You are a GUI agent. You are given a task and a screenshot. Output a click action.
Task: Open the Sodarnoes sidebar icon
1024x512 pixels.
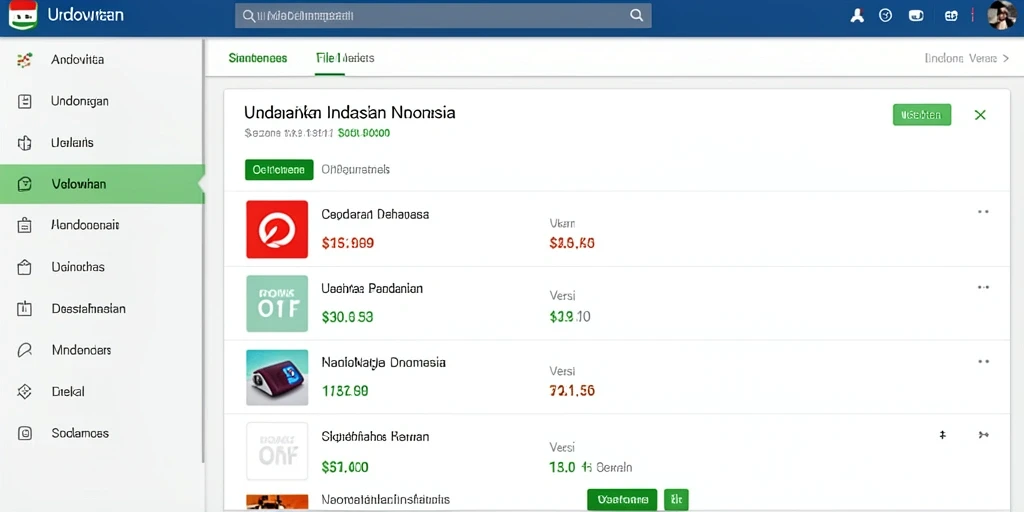click(24, 433)
